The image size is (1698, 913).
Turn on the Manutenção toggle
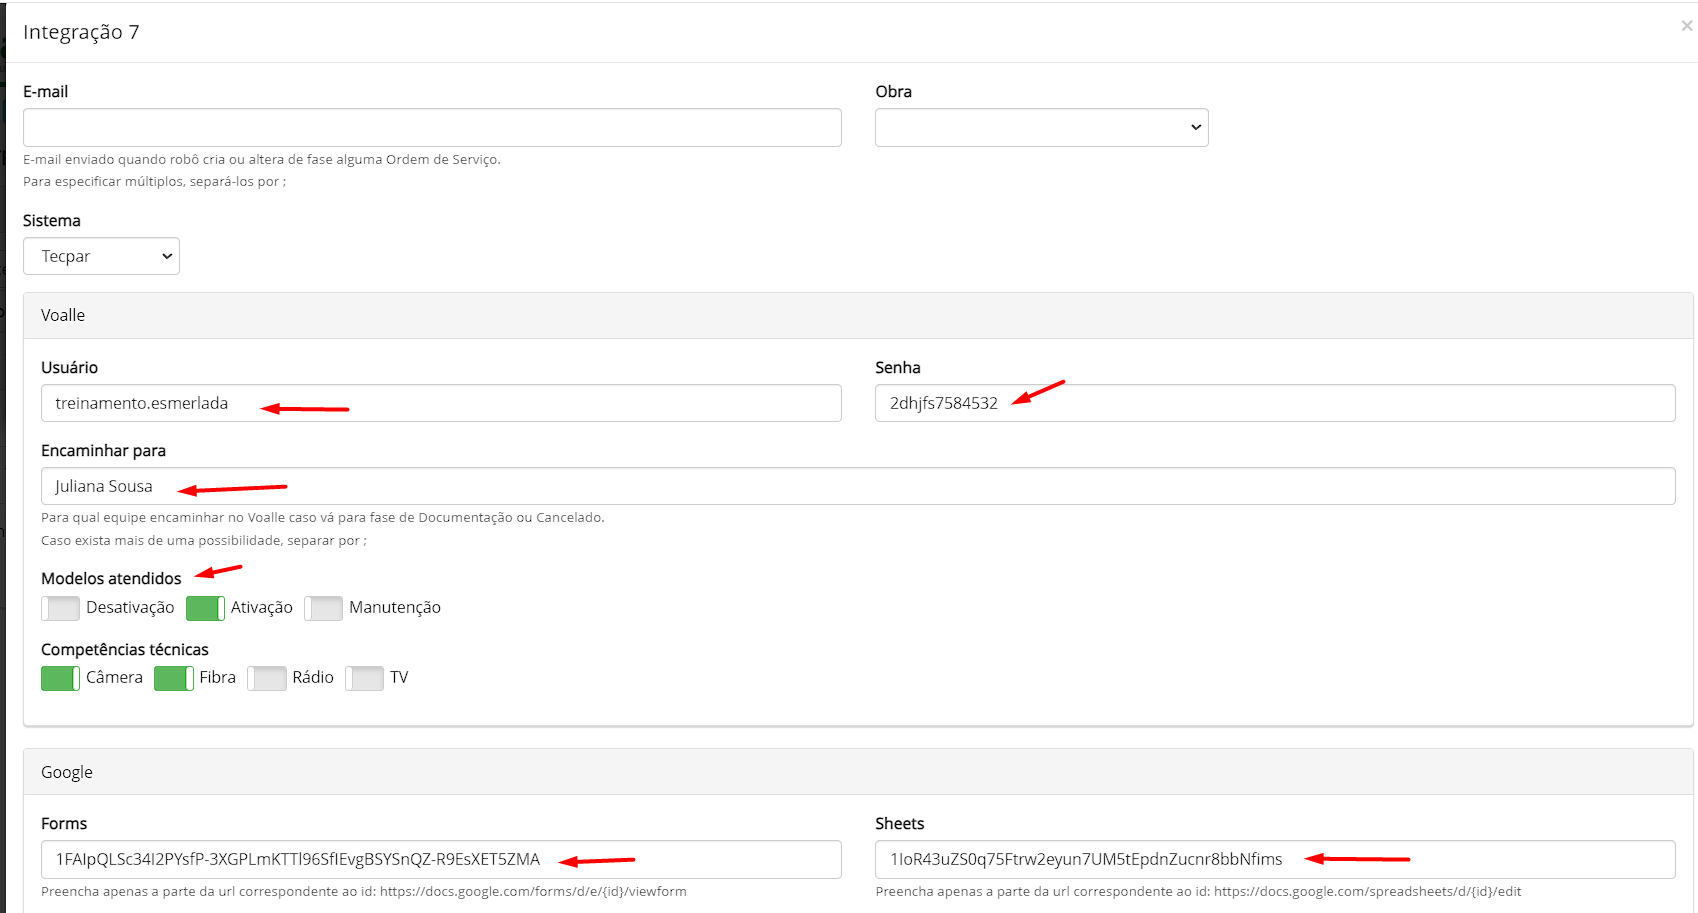(x=323, y=608)
